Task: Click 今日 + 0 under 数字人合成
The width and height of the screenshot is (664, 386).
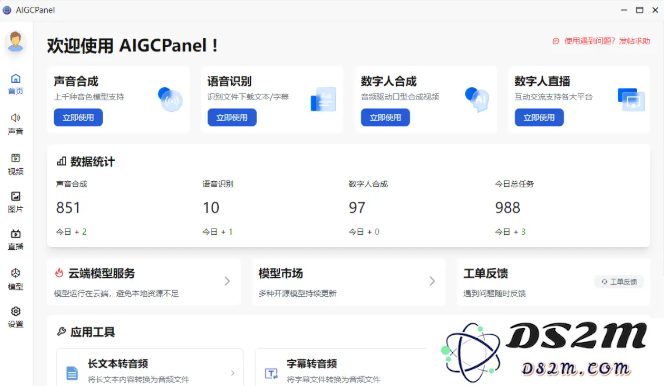Action: click(364, 232)
